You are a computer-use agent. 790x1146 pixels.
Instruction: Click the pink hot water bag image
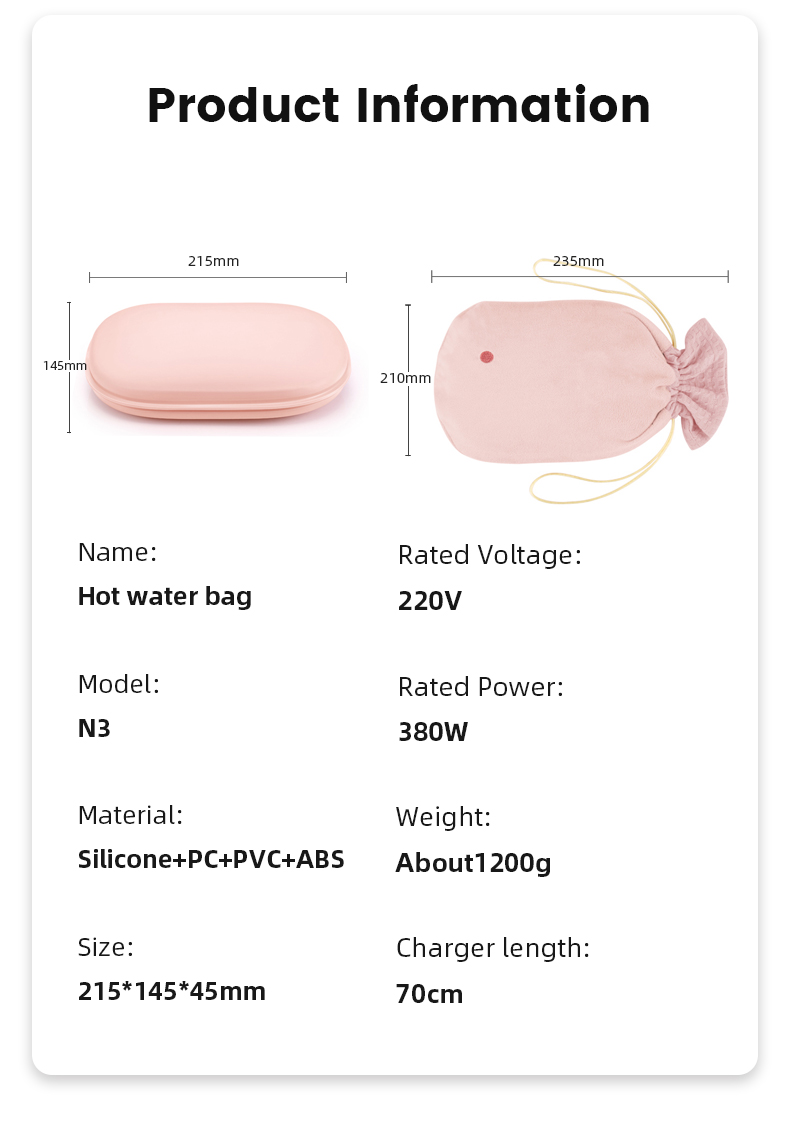pos(218,363)
